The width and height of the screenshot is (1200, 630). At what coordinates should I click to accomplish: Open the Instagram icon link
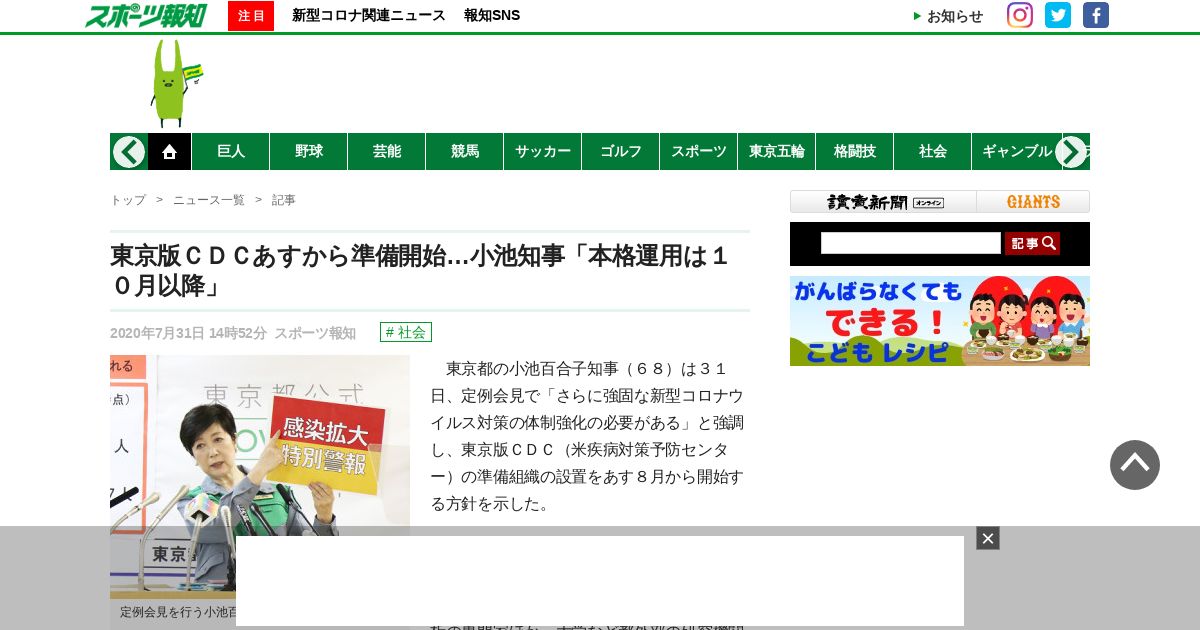coord(1020,15)
